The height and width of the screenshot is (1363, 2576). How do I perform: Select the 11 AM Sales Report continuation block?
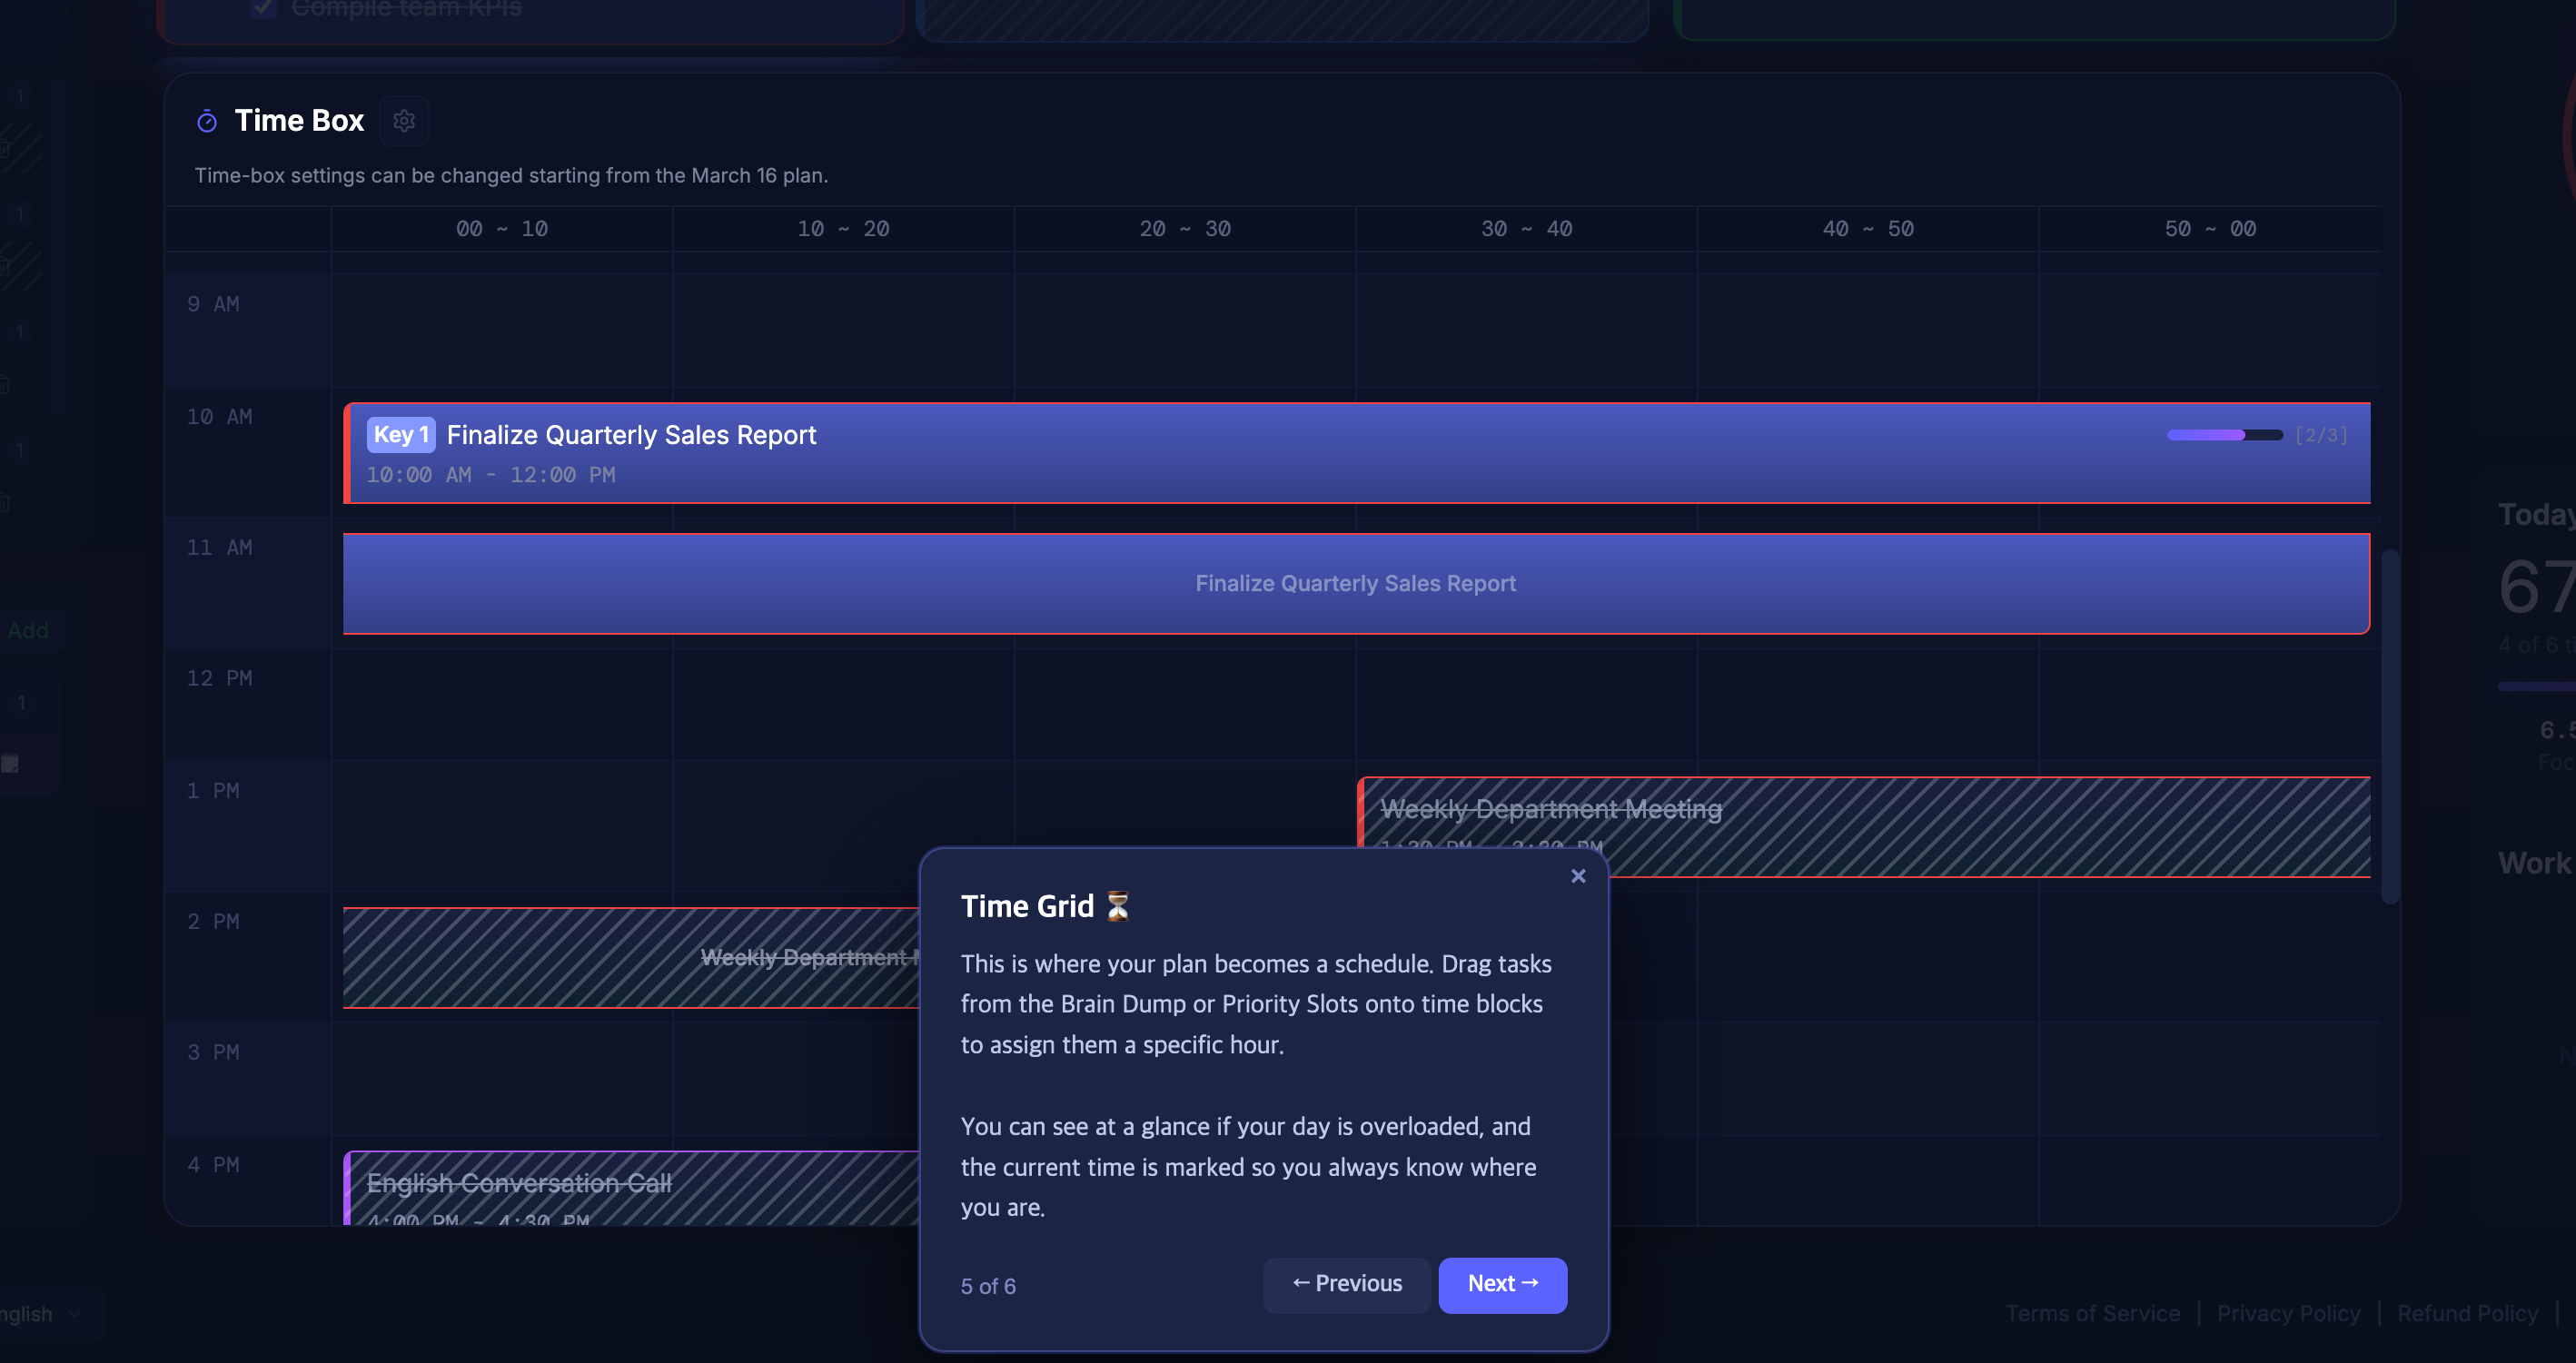(1355, 583)
